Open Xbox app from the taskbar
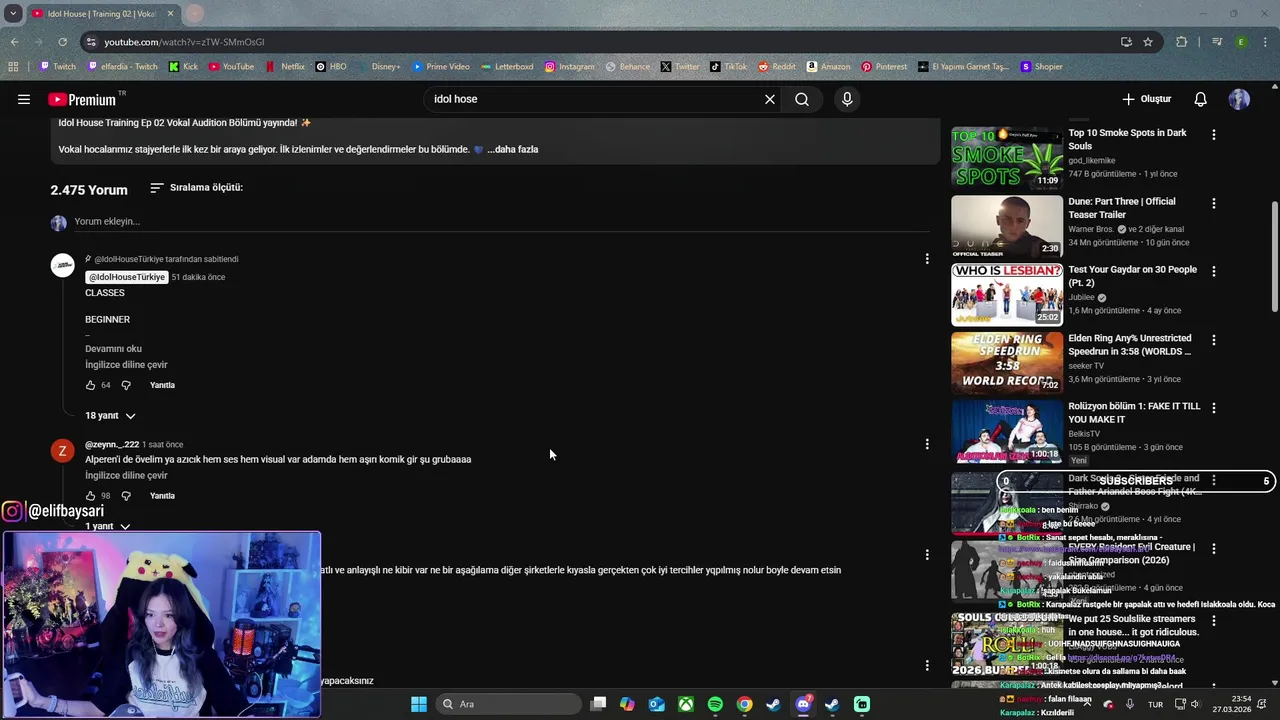Image resolution: width=1280 pixels, height=720 pixels. click(x=686, y=704)
